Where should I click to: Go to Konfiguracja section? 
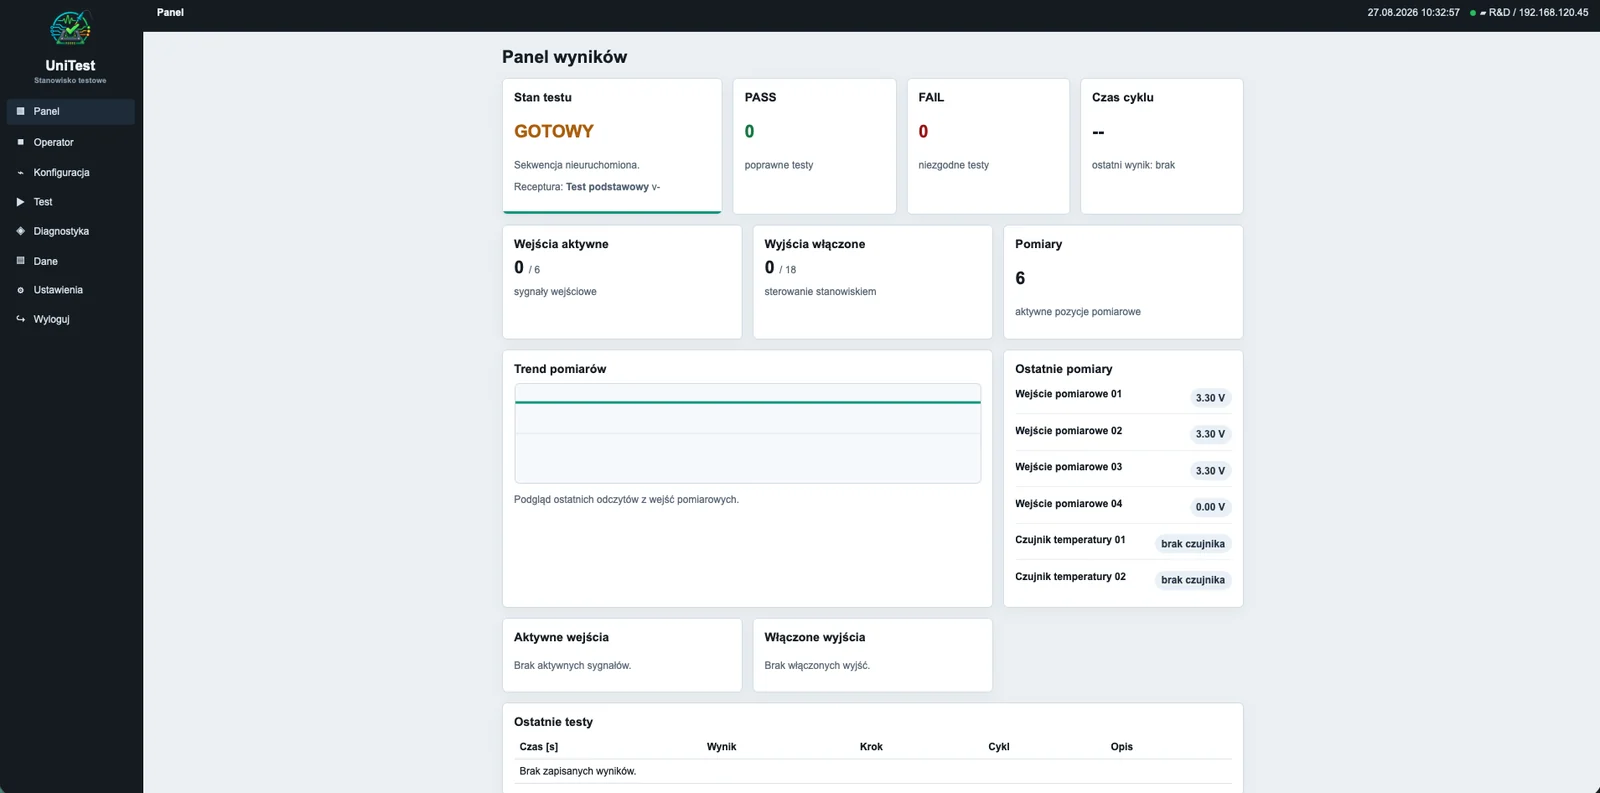coord(70,172)
